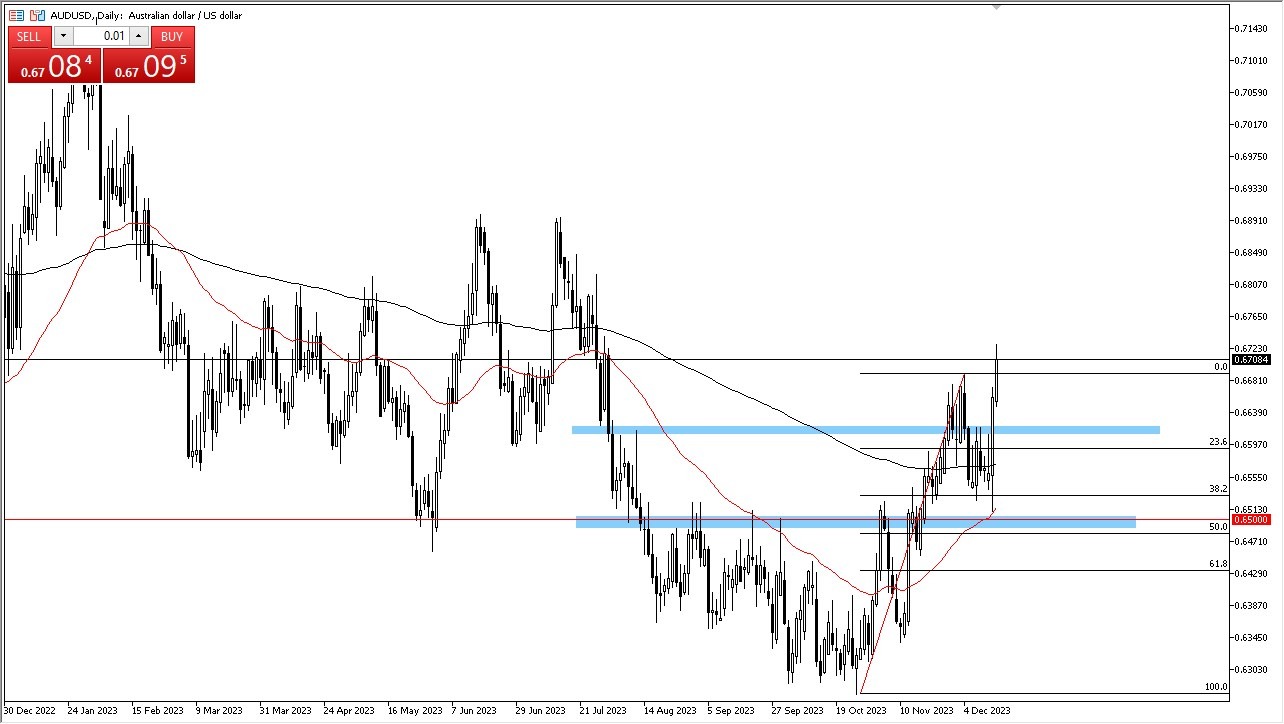Click the BUY button in the trading panel

pyautogui.click(x=171, y=37)
